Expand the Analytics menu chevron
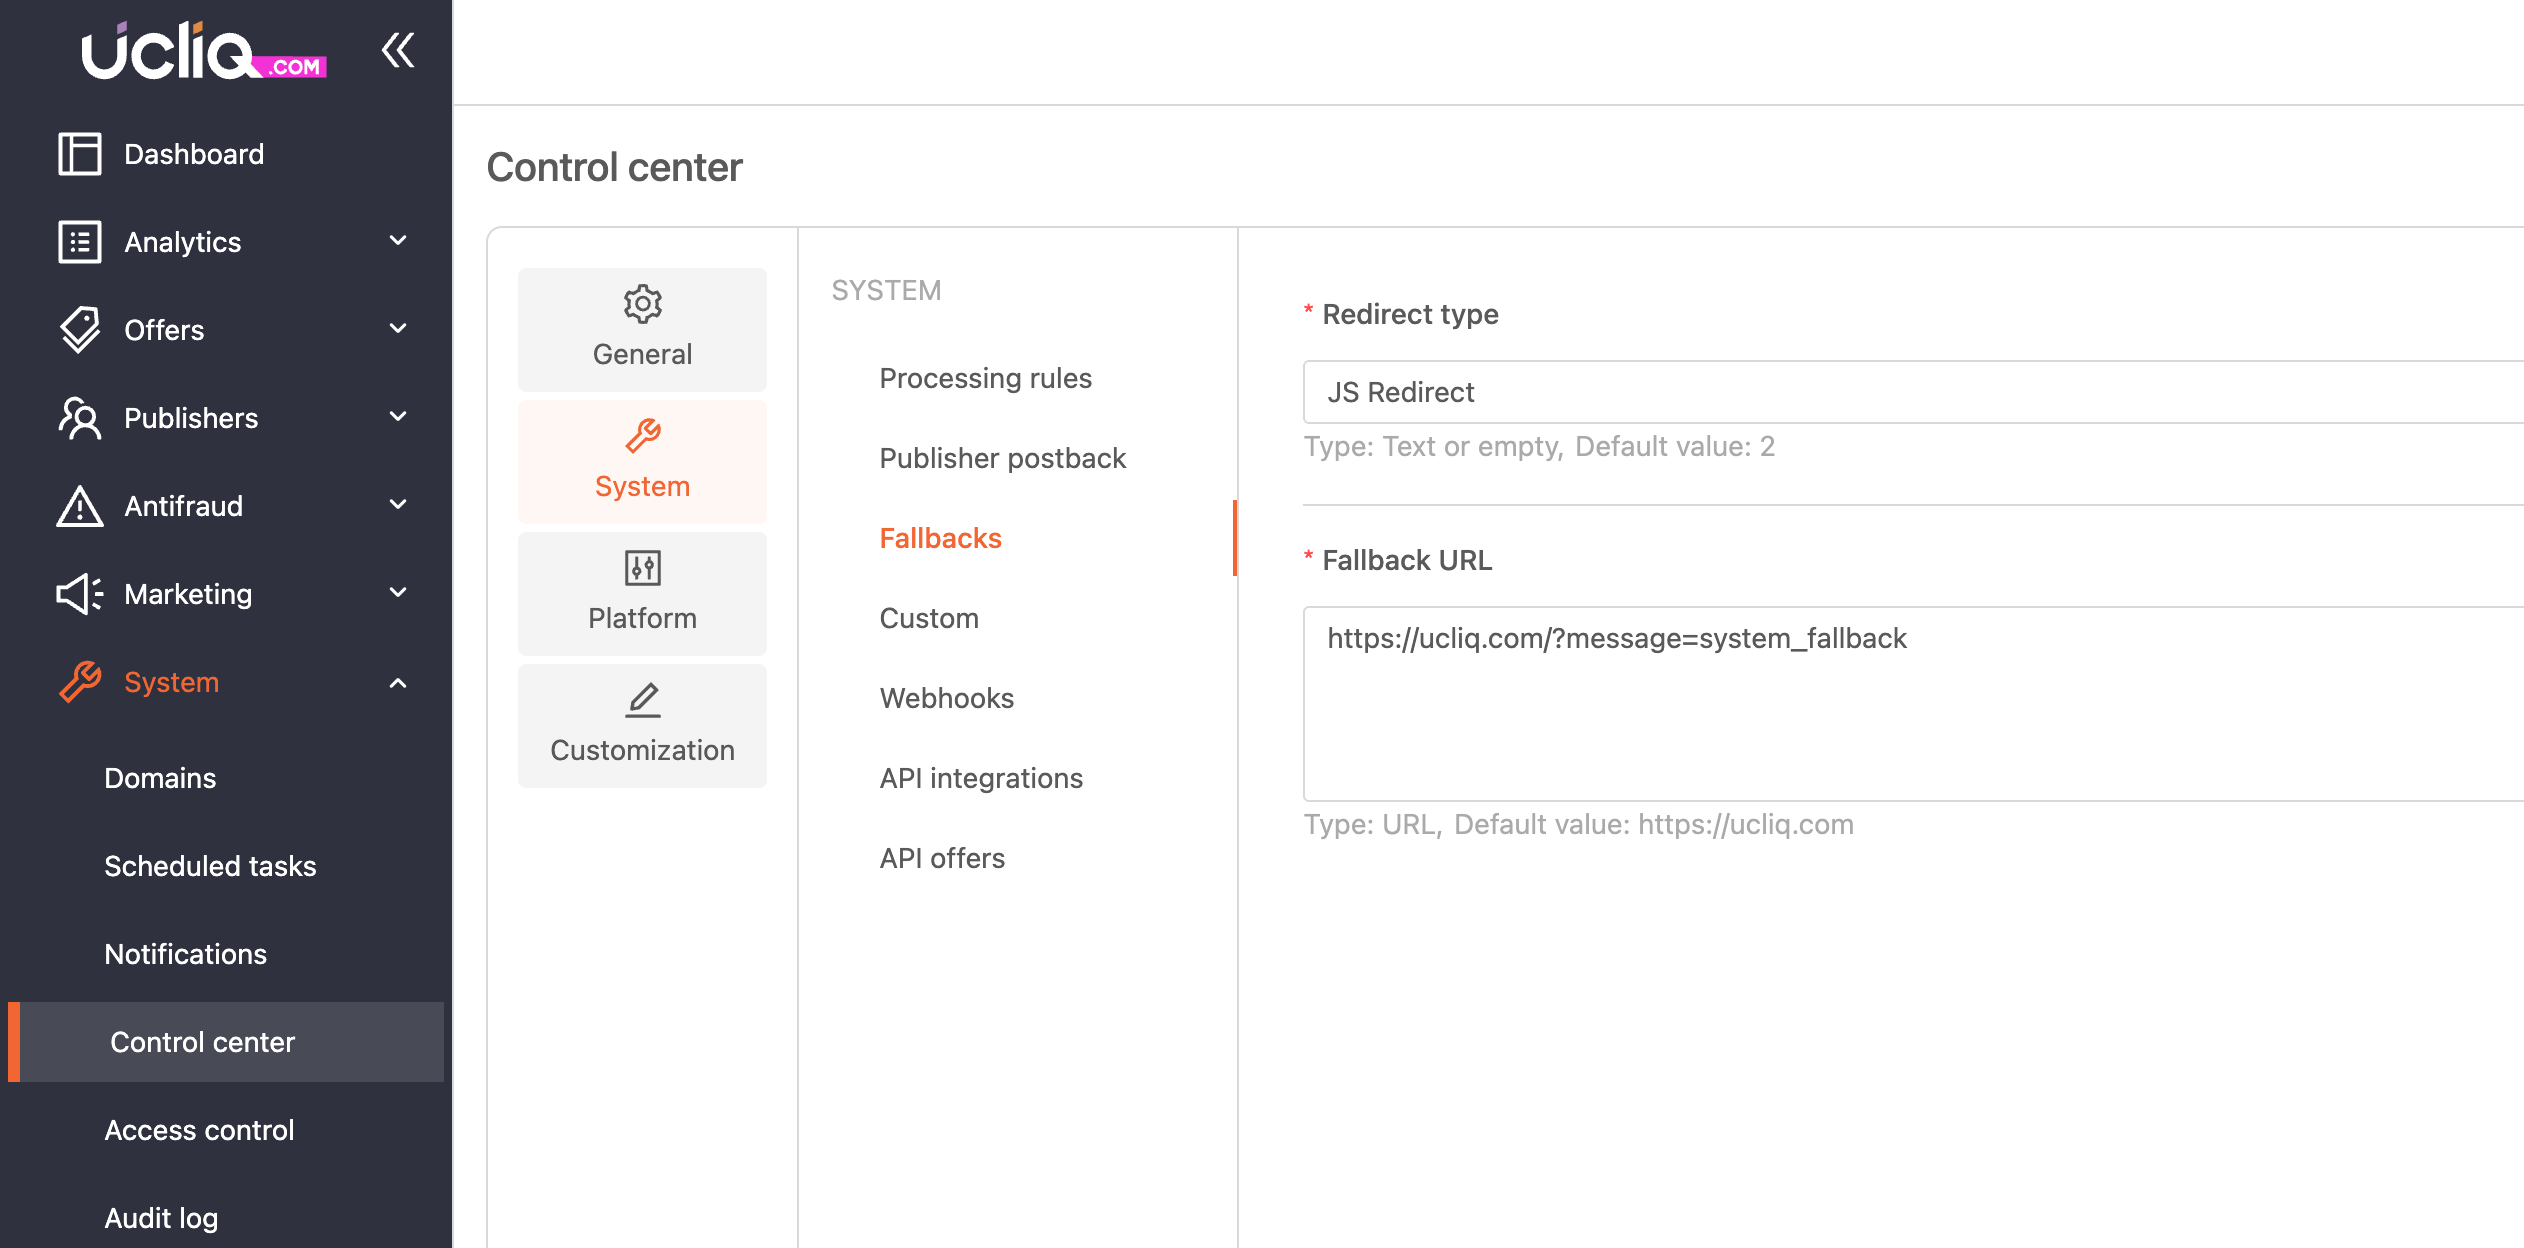This screenshot has height=1248, width=2524. pos(398,241)
